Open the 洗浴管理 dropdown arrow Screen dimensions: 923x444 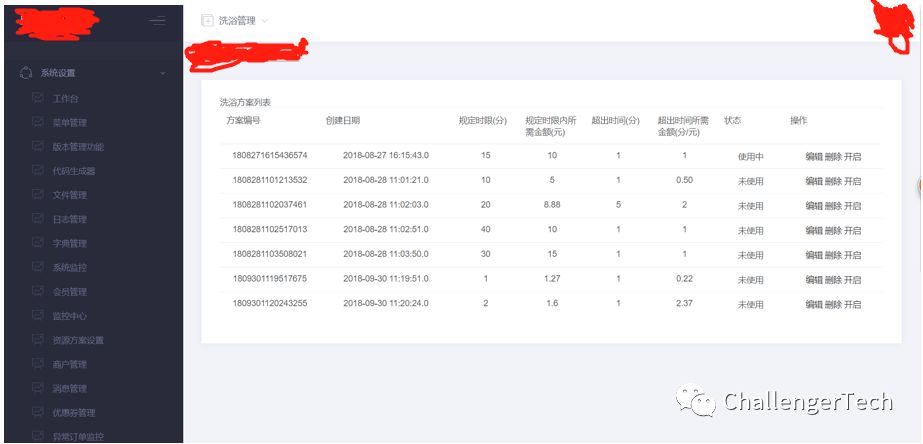264,21
